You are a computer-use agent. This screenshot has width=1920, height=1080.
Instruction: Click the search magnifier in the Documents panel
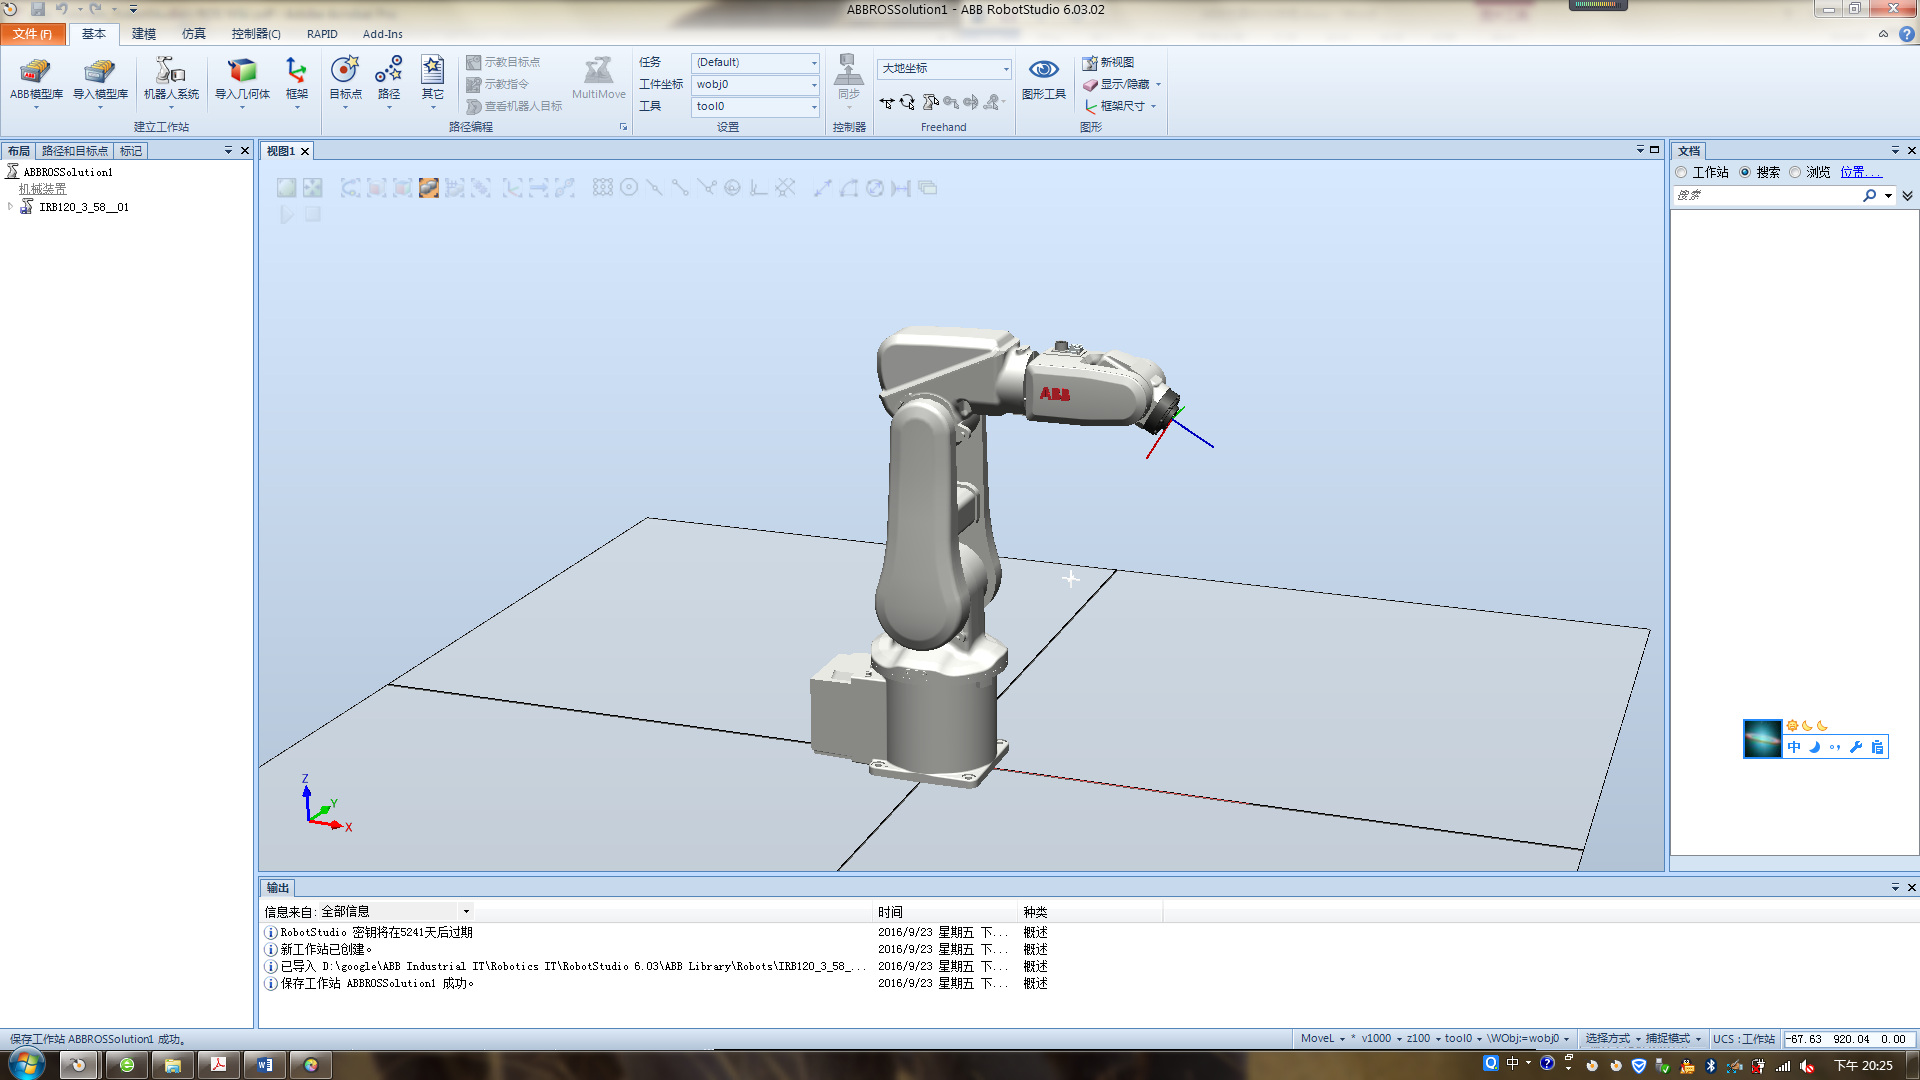1869,196
